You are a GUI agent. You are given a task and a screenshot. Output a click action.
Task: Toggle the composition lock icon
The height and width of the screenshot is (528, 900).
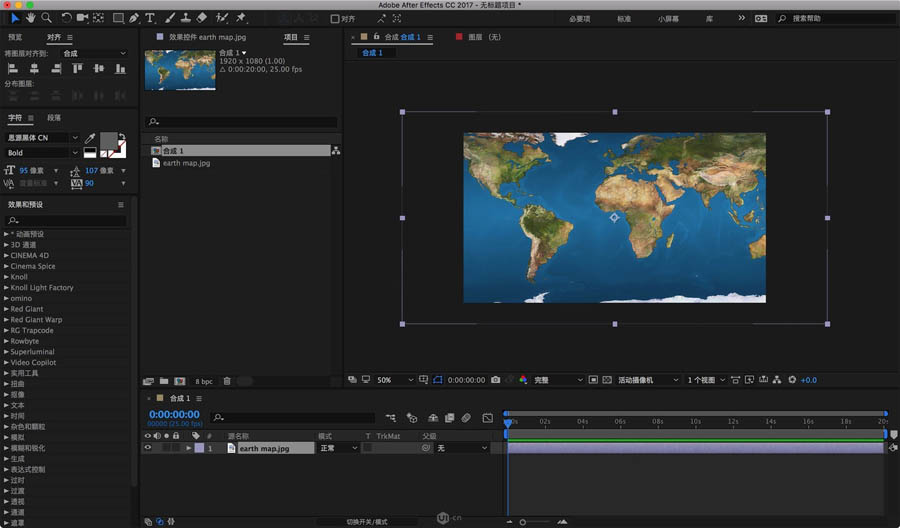(376, 37)
